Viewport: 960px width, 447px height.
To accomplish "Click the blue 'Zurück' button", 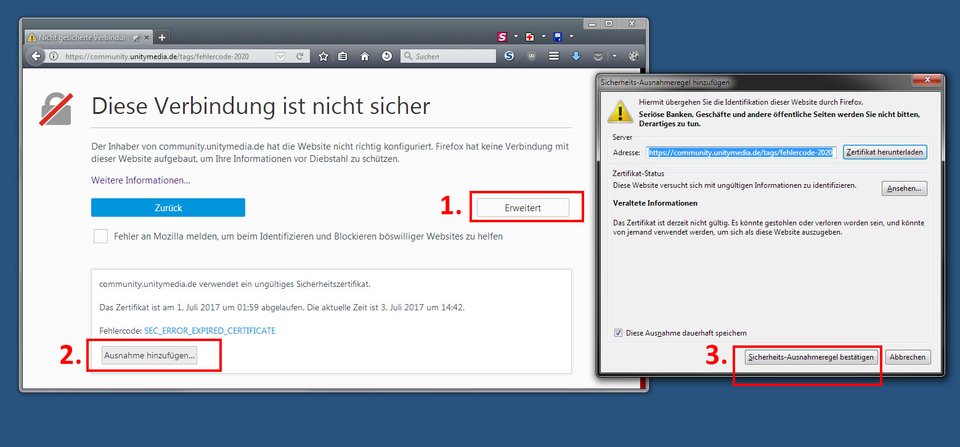I will click(x=168, y=208).
